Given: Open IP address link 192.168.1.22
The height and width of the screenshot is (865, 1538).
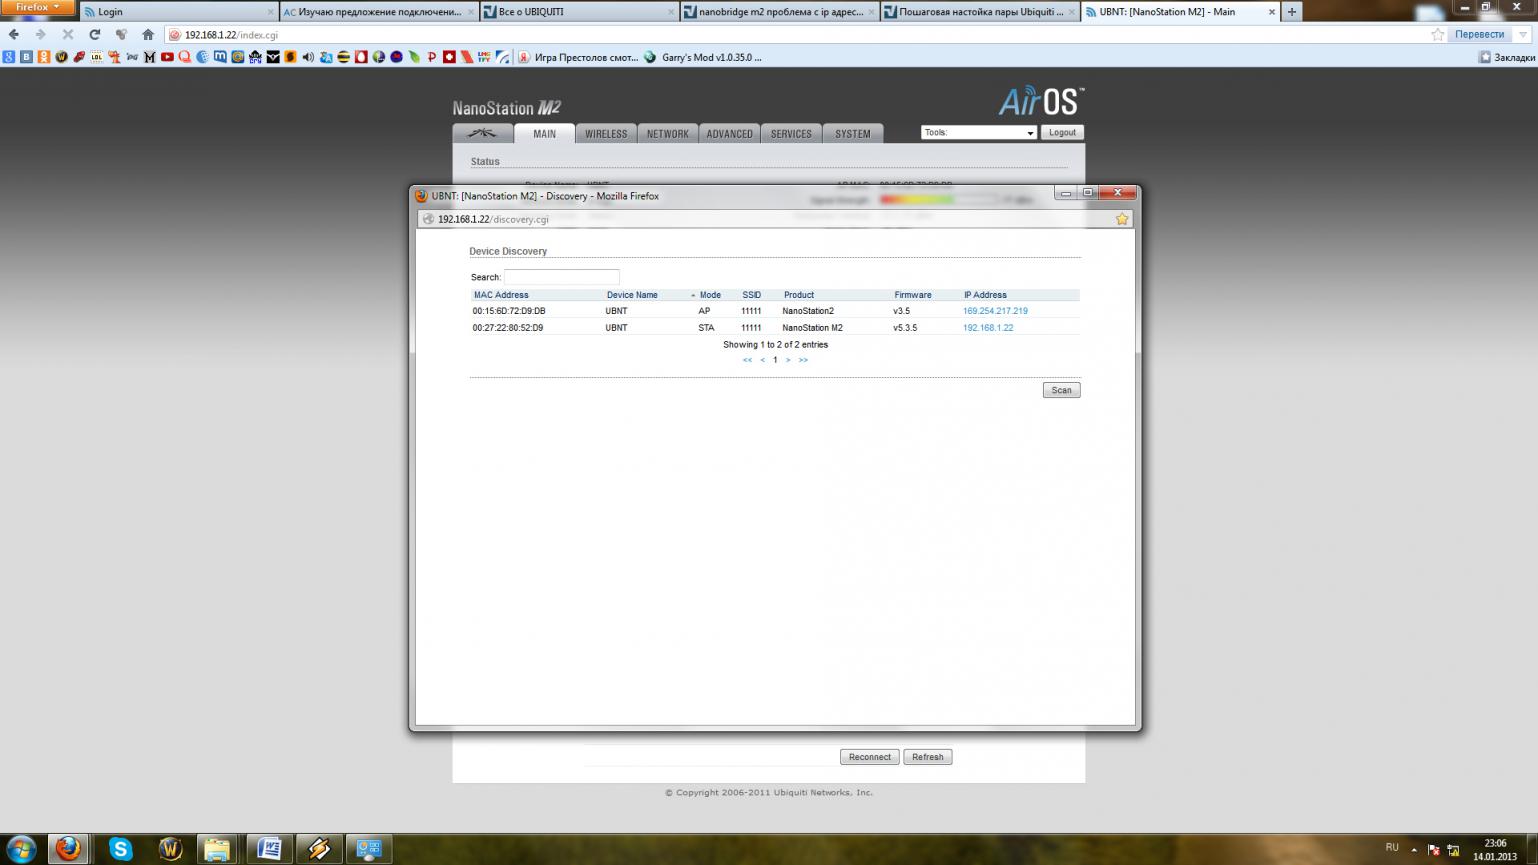Looking at the screenshot, I should pos(988,328).
